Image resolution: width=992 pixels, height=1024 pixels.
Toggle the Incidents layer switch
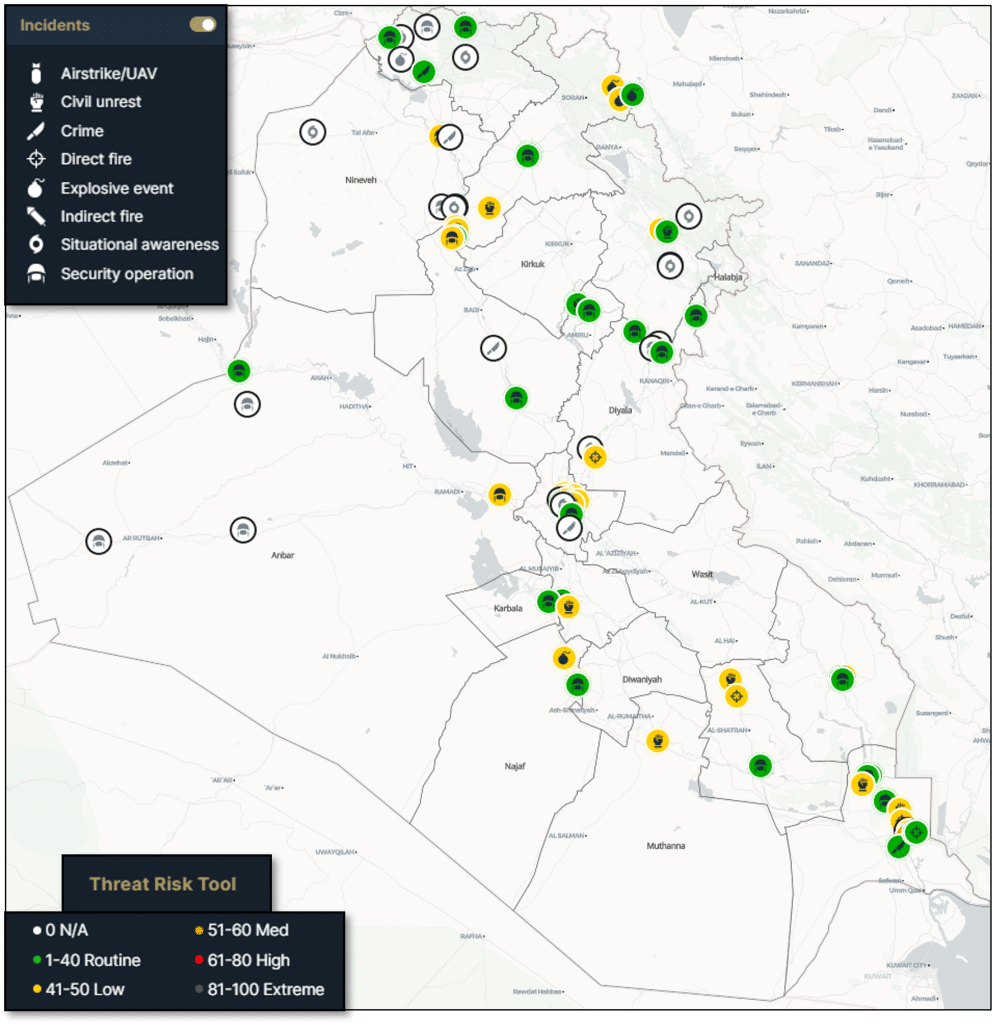[202, 25]
